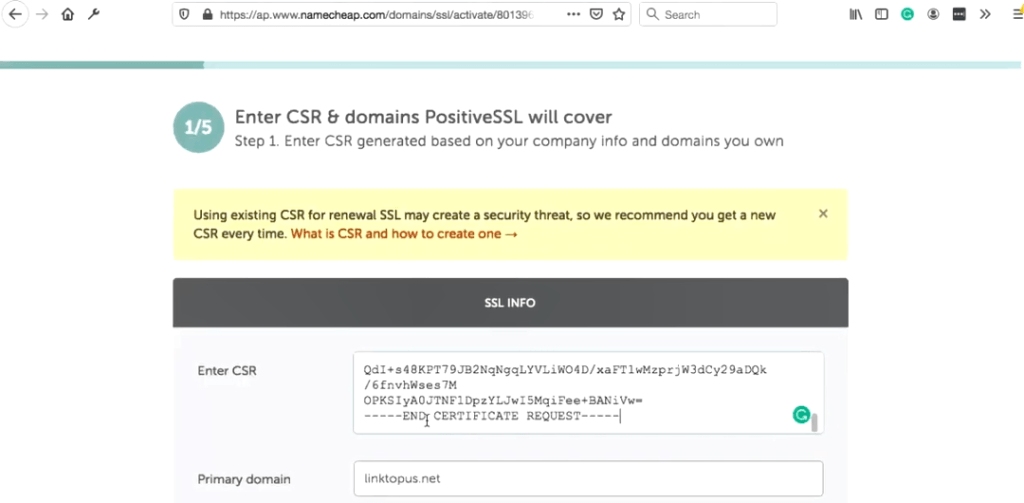1024x503 pixels.
Task: Click CSR line starting 'OPKSIyA0JTNF1'
Action: pyautogui.click(x=504, y=401)
